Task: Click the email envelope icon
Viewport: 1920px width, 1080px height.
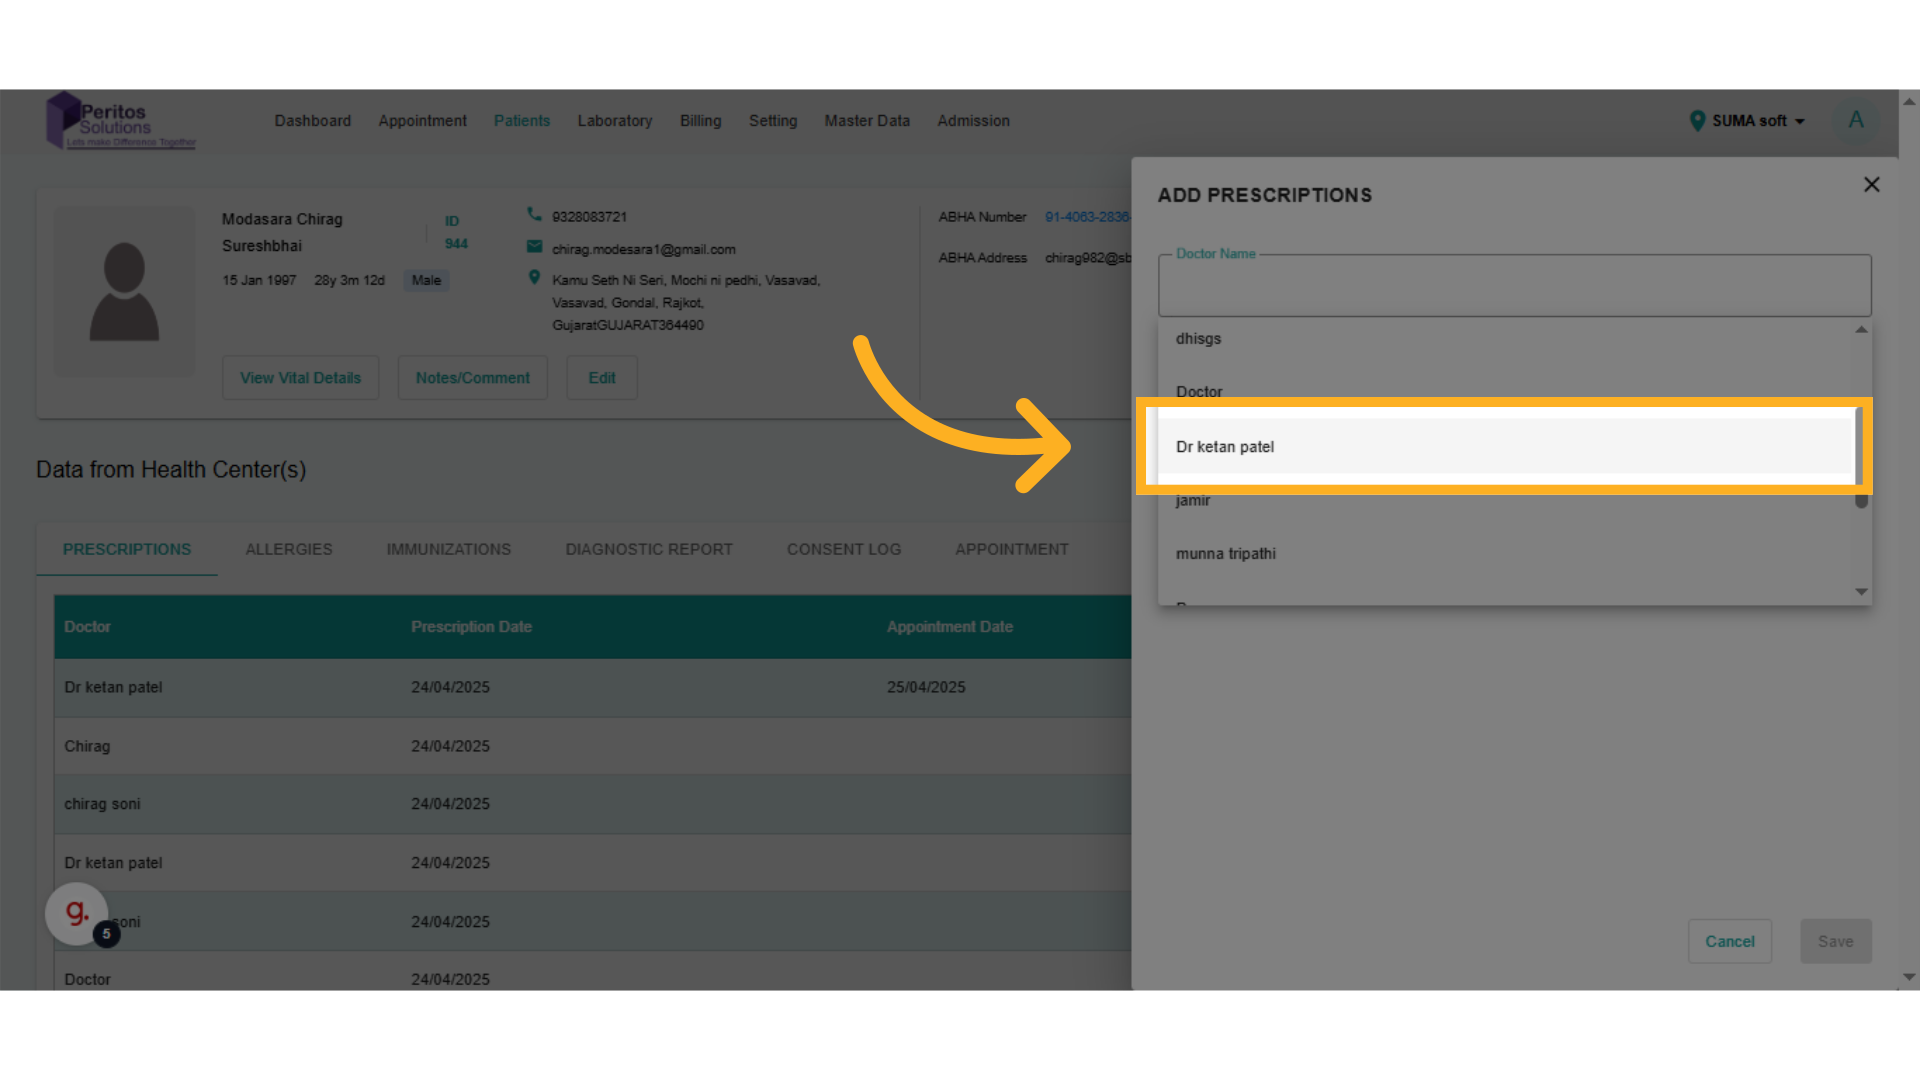Action: (534, 247)
